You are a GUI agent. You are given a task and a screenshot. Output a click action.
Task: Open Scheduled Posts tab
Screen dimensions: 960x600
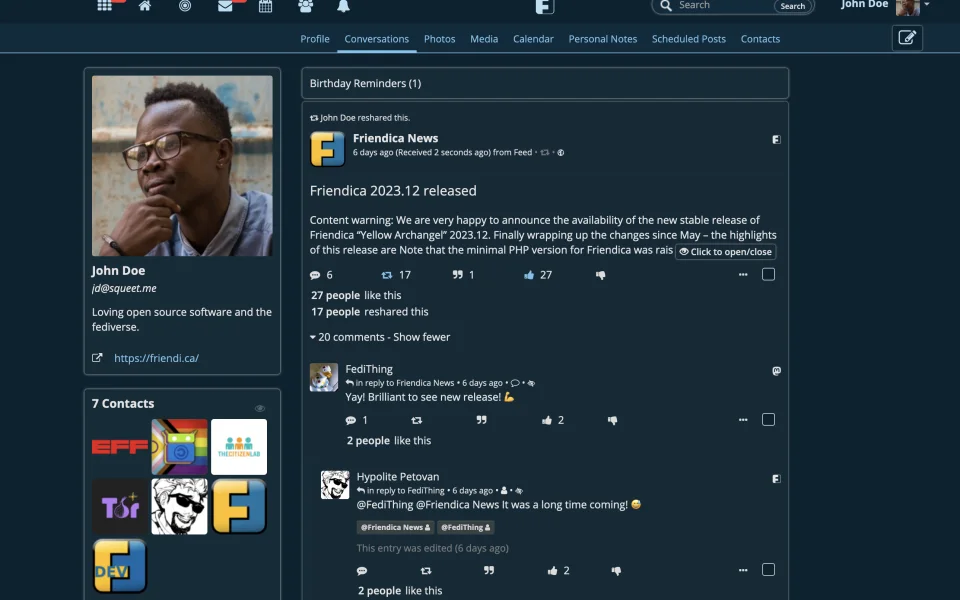click(689, 39)
